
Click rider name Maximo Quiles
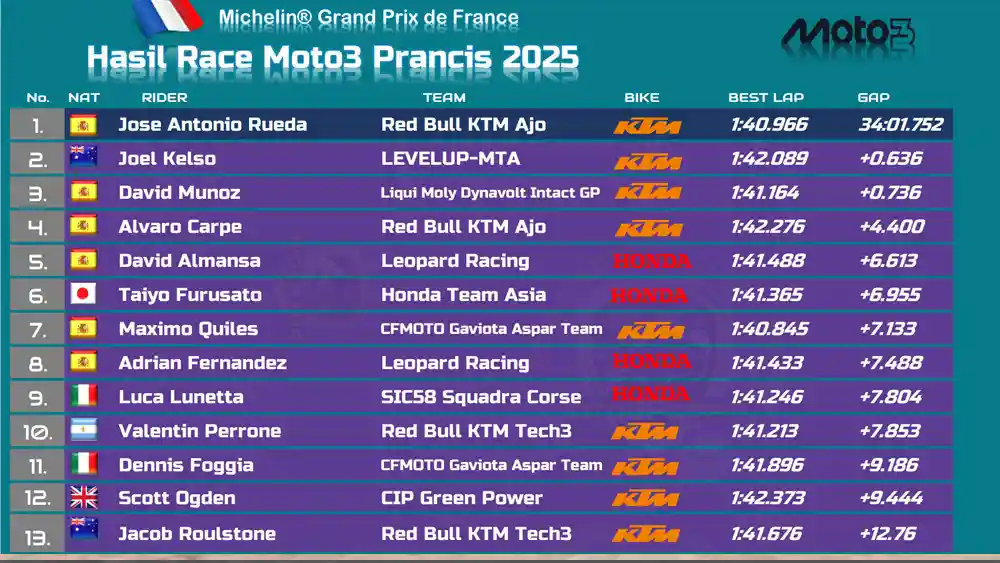point(188,329)
